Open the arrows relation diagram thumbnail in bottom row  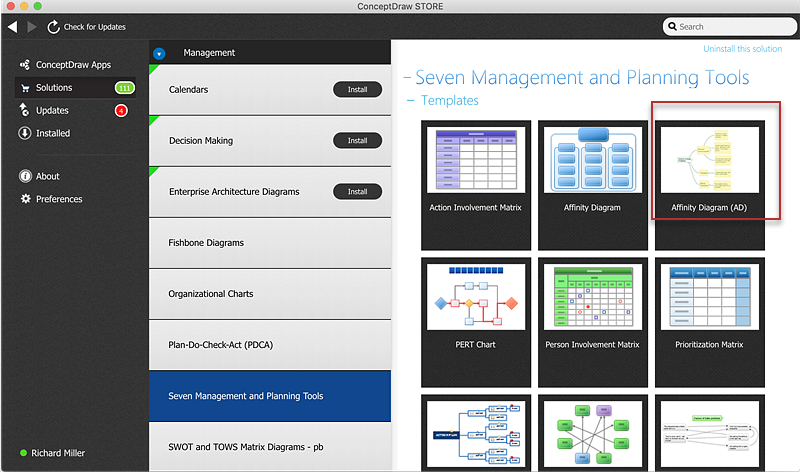tap(709, 434)
